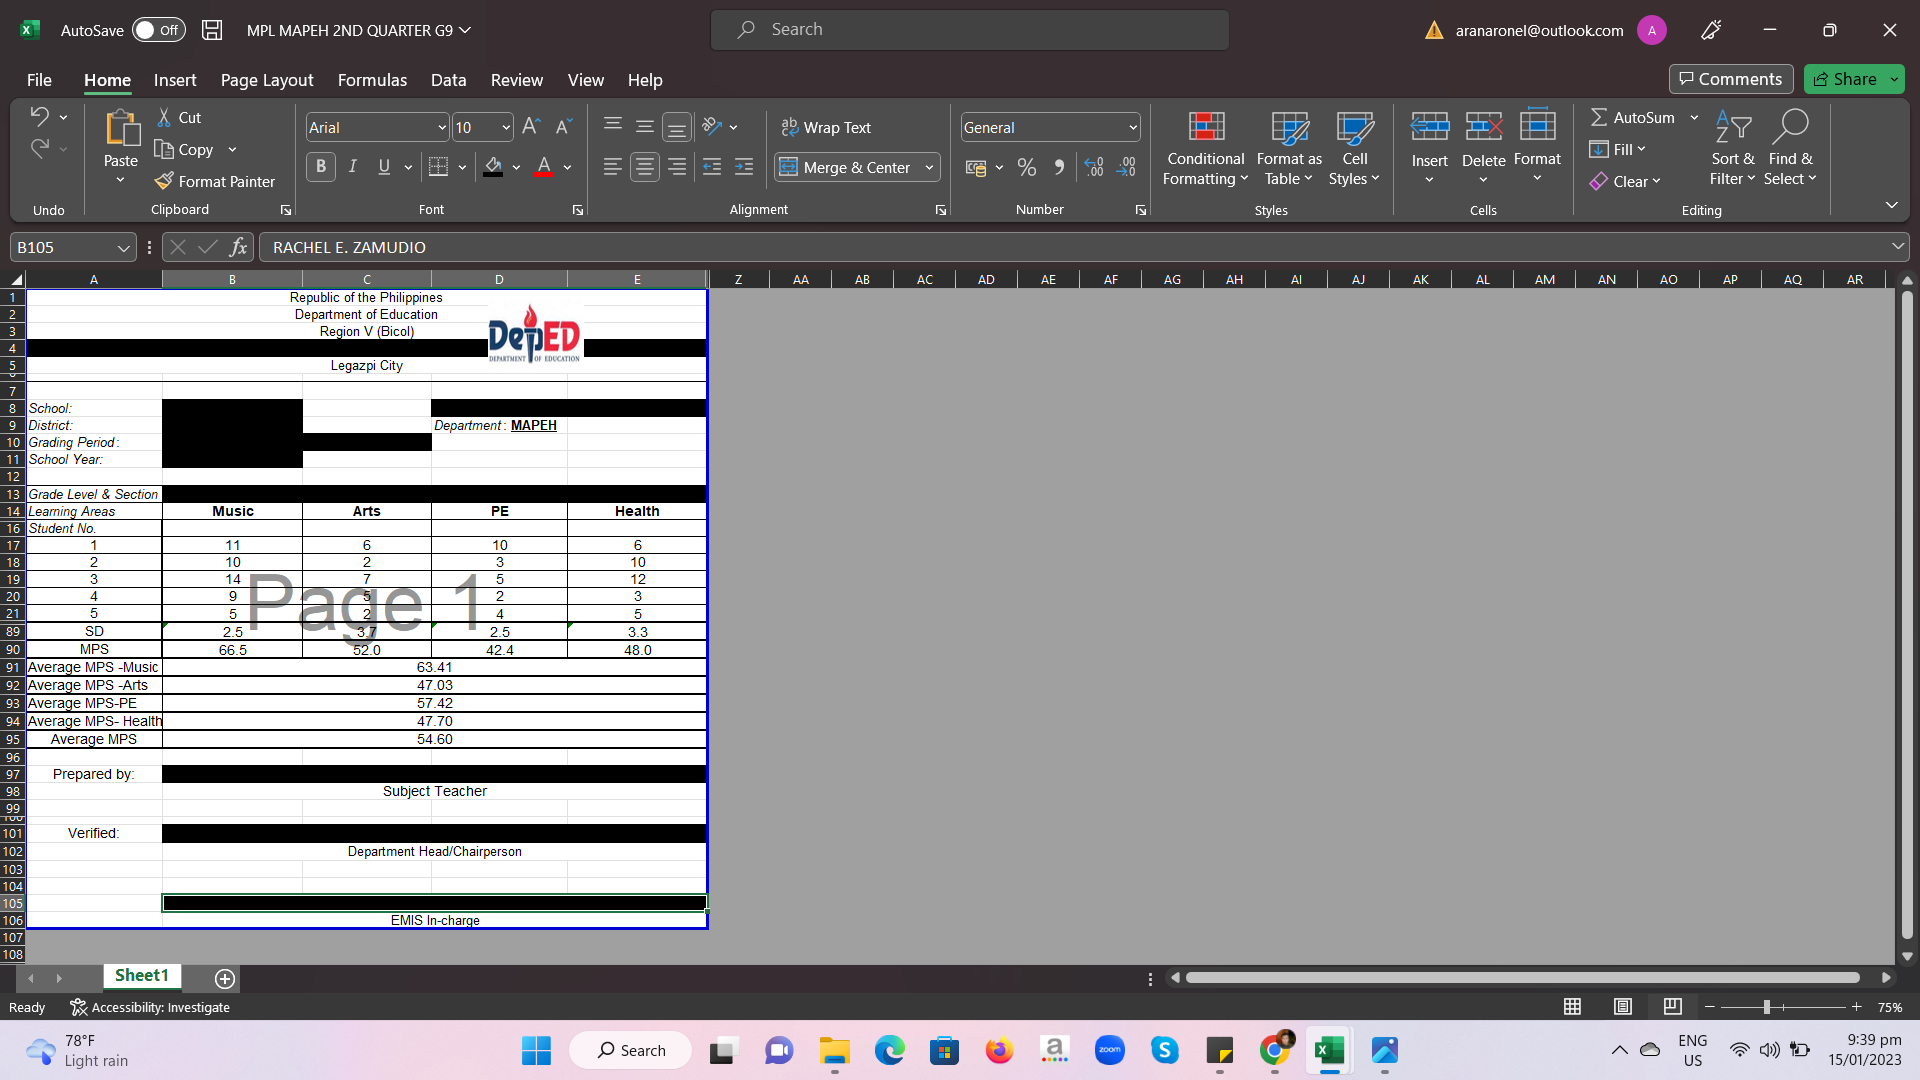This screenshot has width=1920, height=1080.
Task: Expand the formula bar
Action: tap(1897, 246)
